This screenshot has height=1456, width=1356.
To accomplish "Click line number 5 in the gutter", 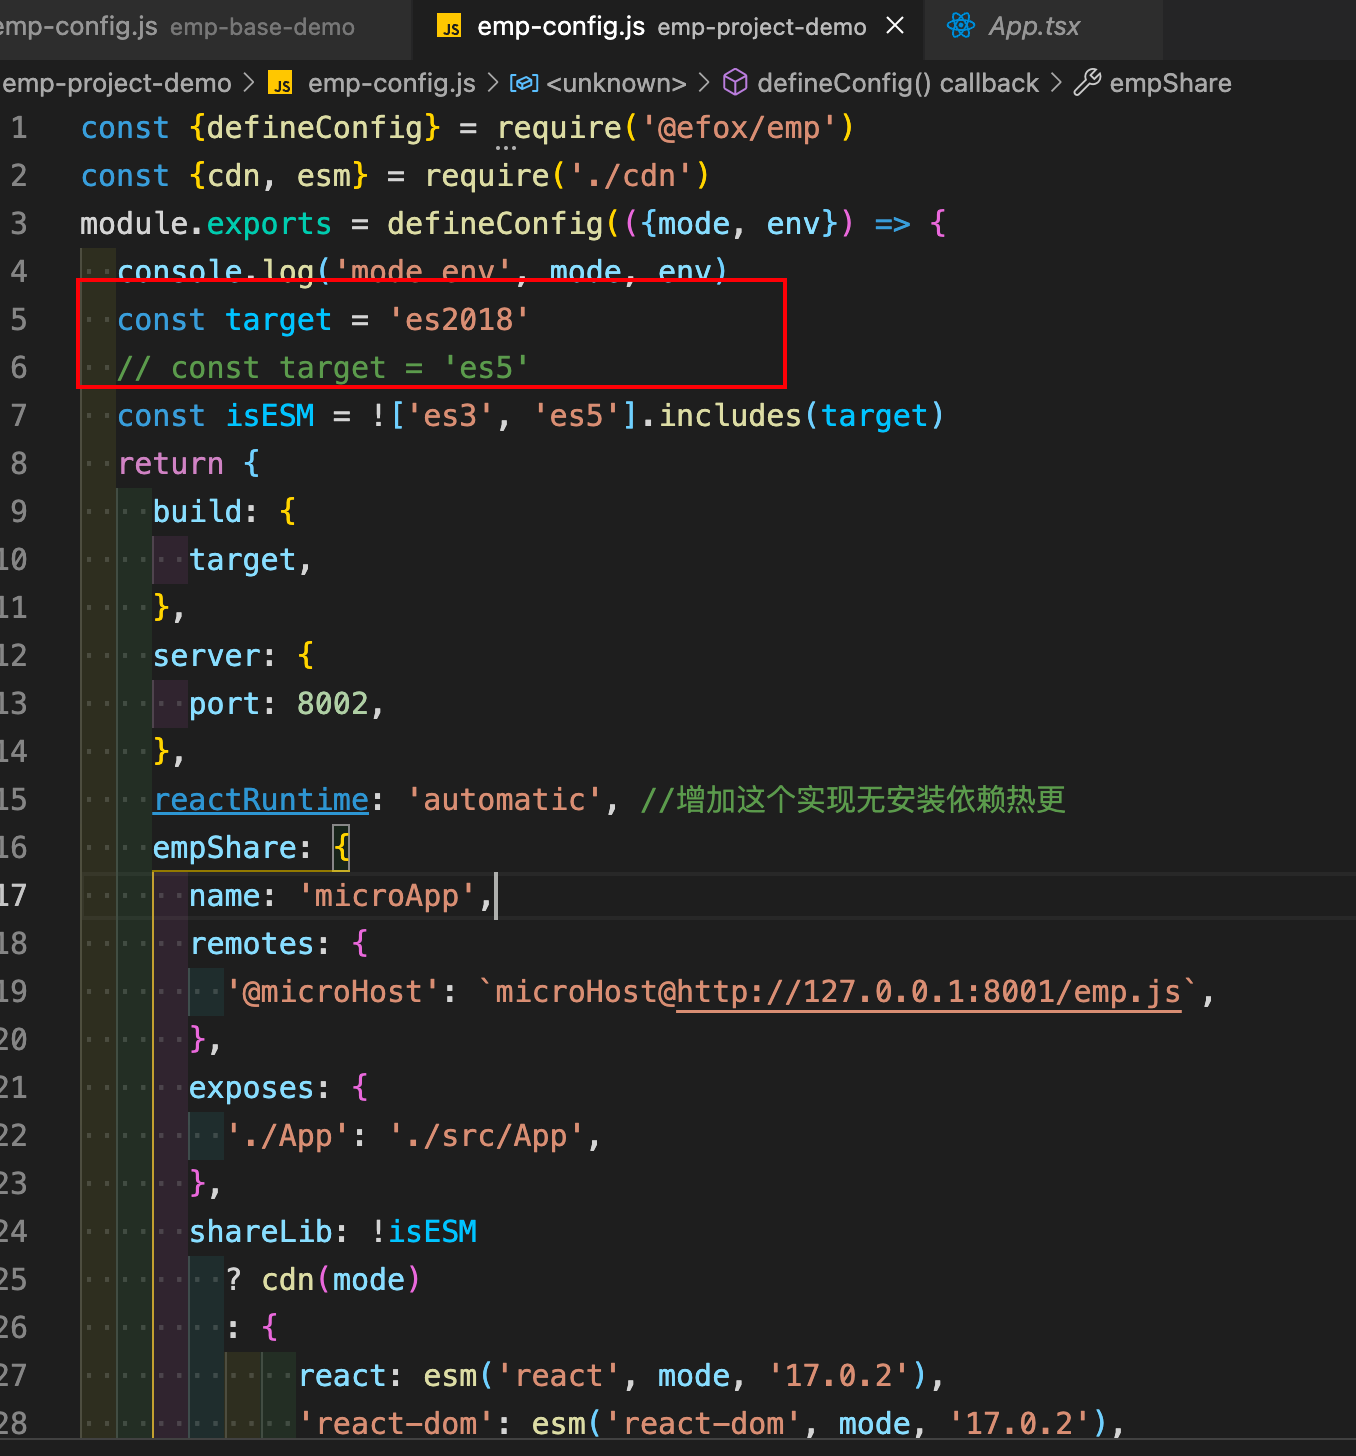I will pos(18,319).
